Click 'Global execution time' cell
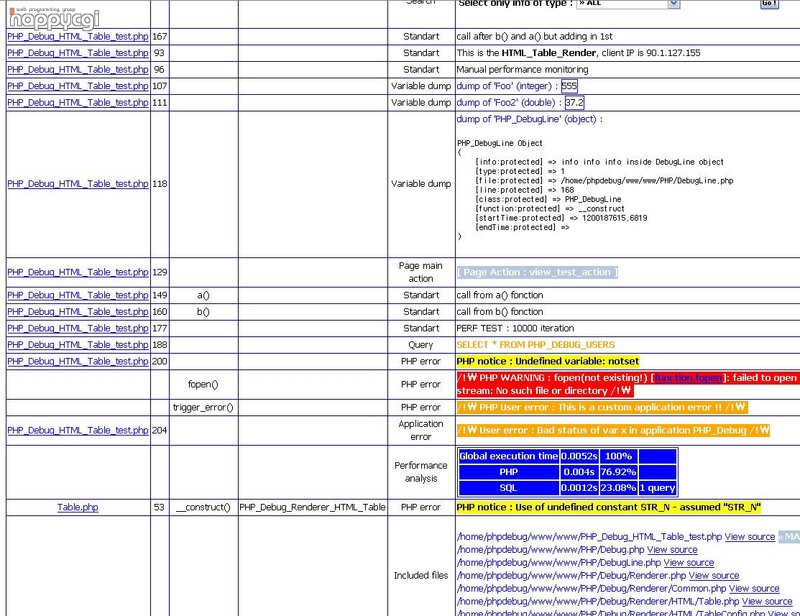Viewport: 800px width, 616px height. (x=509, y=456)
